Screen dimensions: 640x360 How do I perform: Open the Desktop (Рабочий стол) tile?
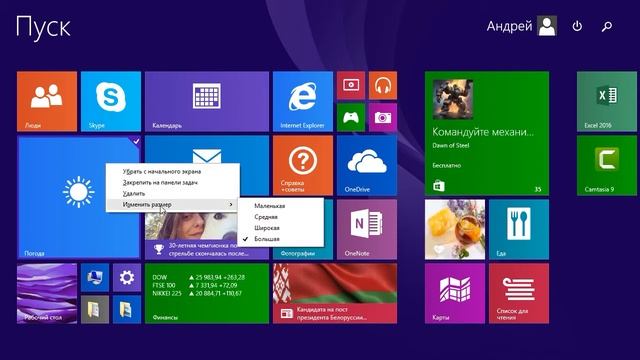[47, 293]
